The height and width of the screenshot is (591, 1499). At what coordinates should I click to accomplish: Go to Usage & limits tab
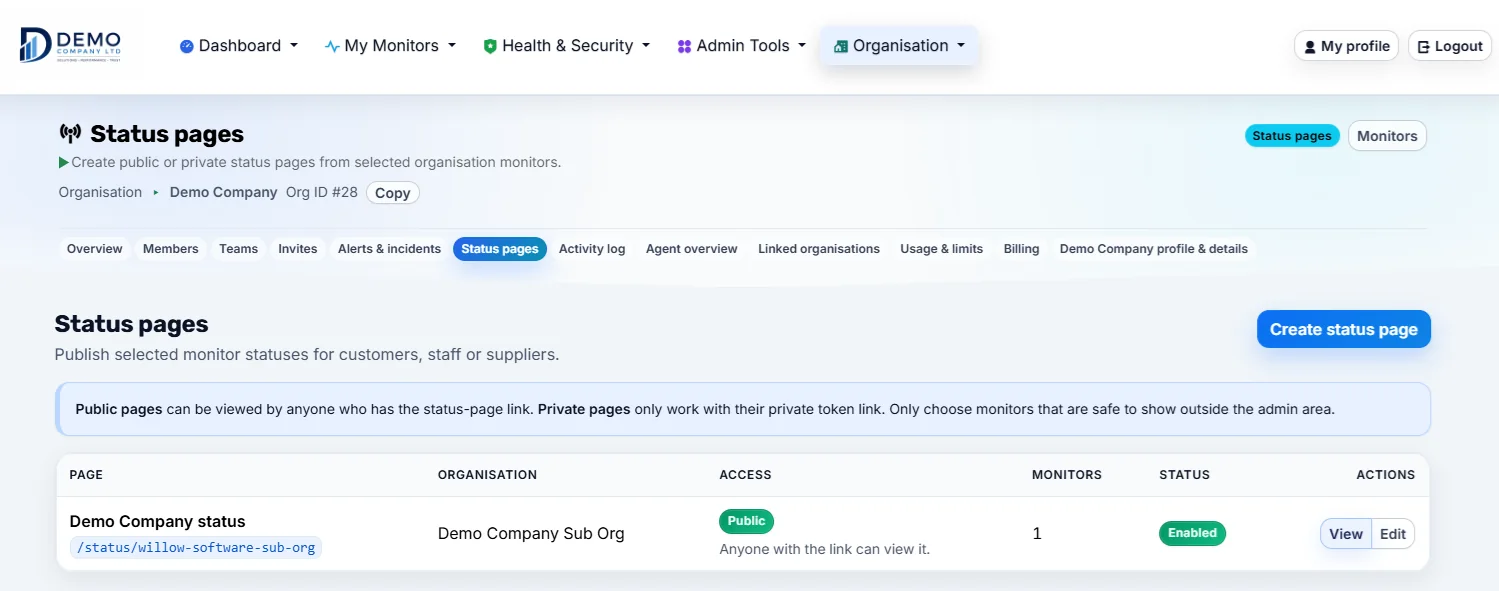click(942, 249)
